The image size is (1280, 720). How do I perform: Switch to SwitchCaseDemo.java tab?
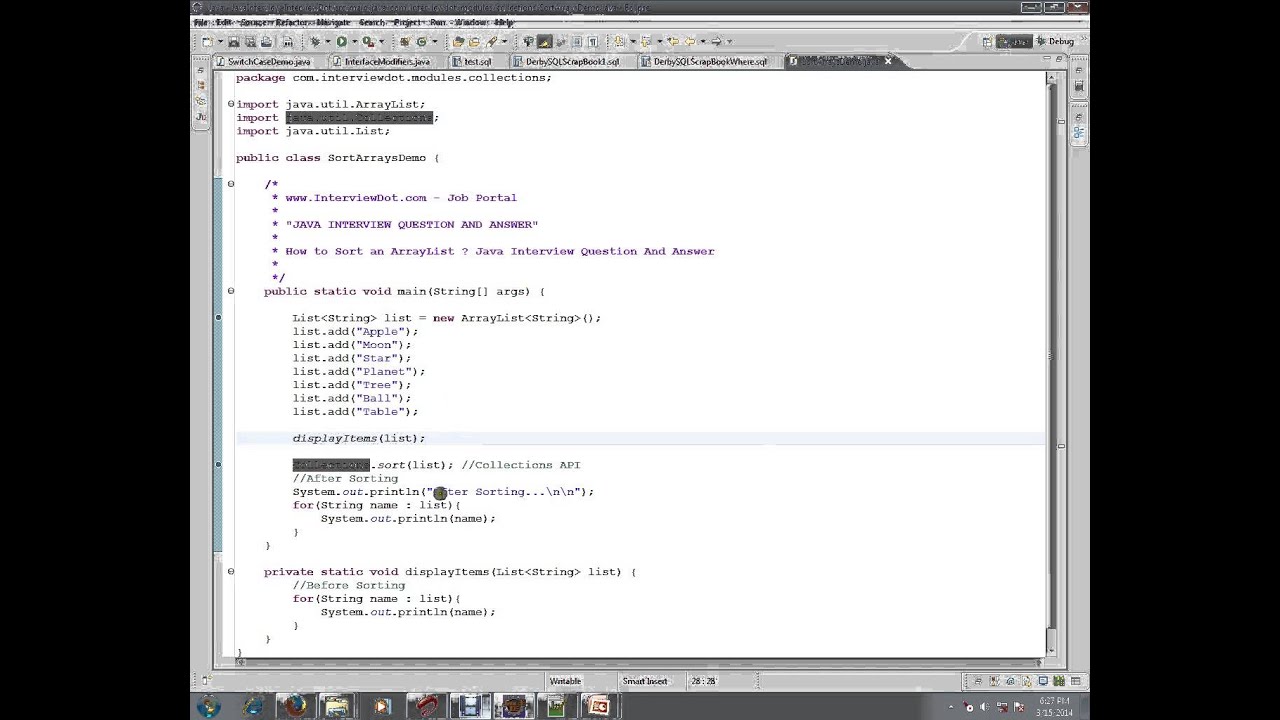(268, 62)
